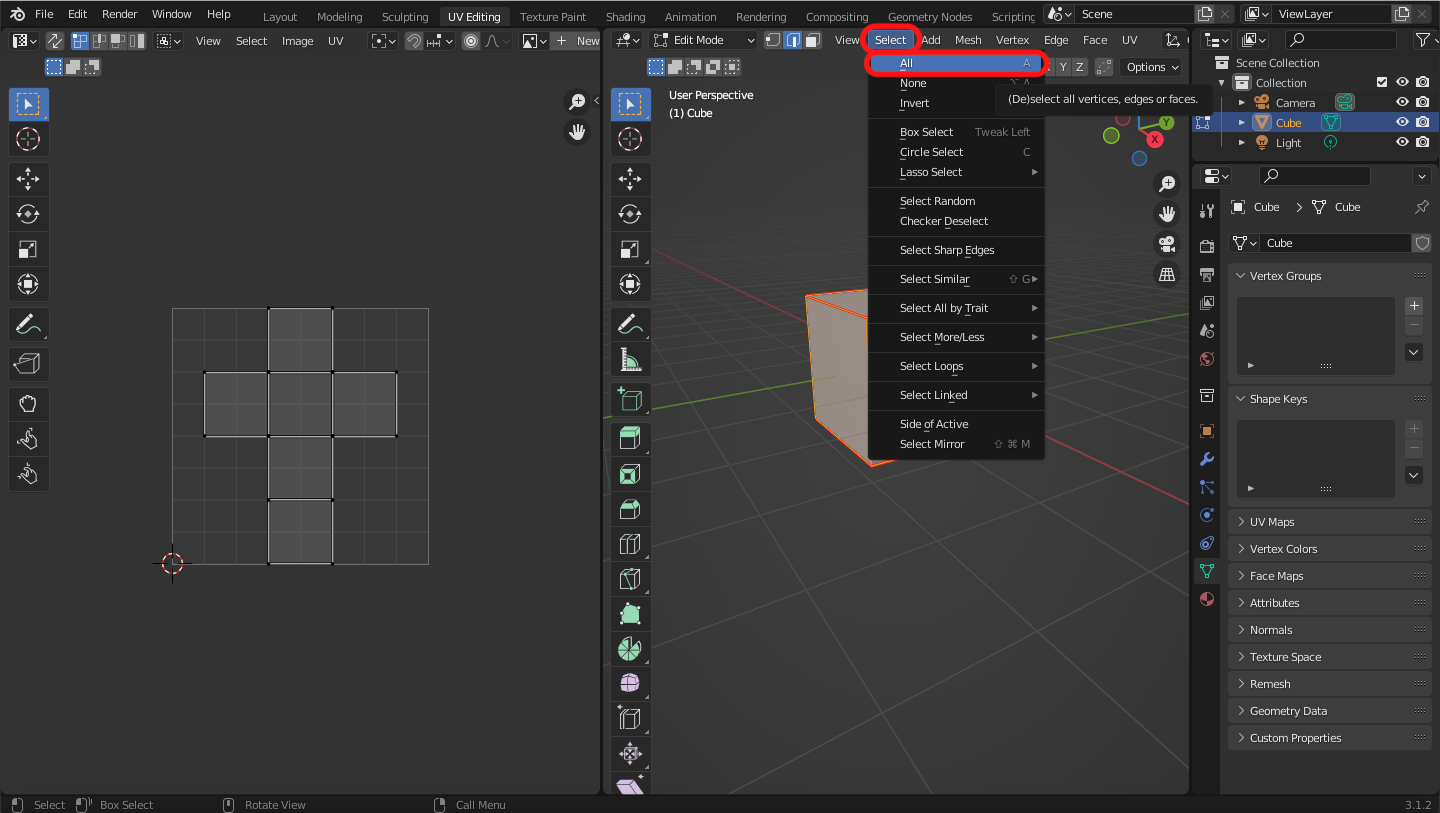Open the Edit Mode dropdown
Image resolution: width=1440 pixels, height=813 pixels.
pyautogui.click(x=703, y=40)
